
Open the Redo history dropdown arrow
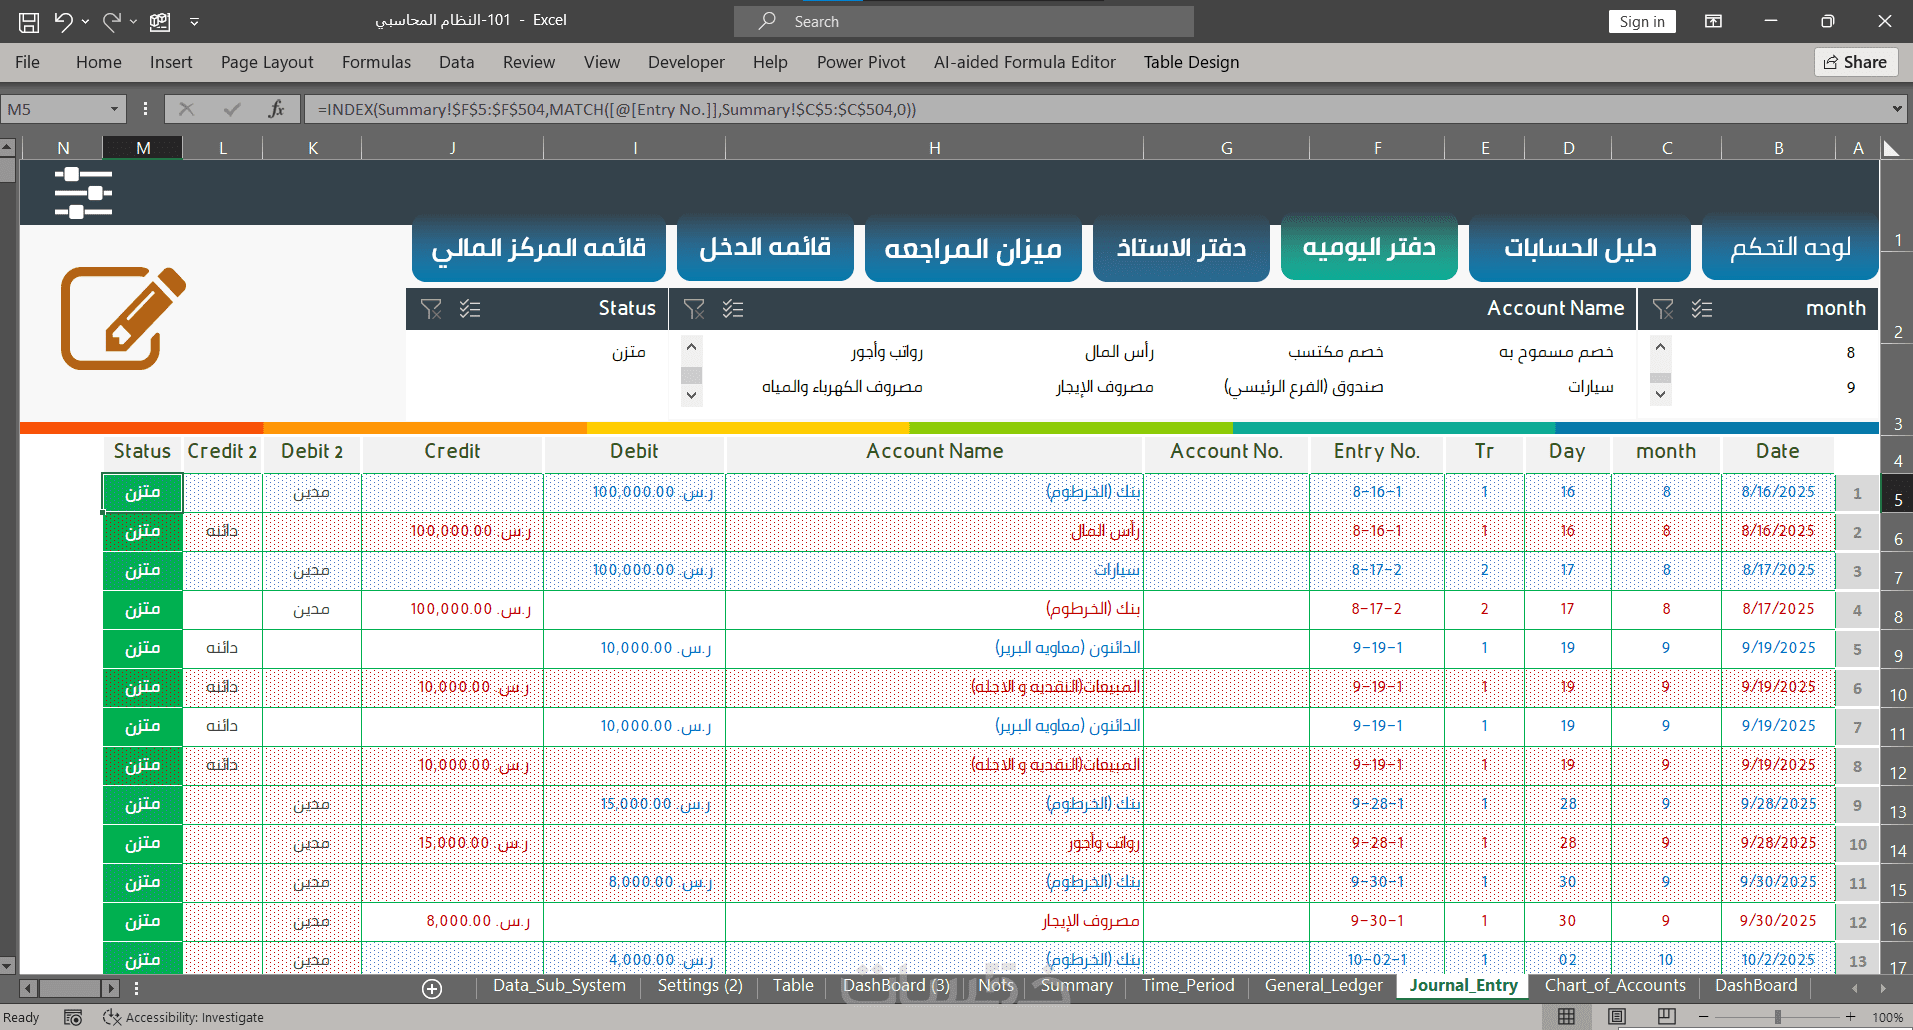pyautogui.click(x=133, y=21)
